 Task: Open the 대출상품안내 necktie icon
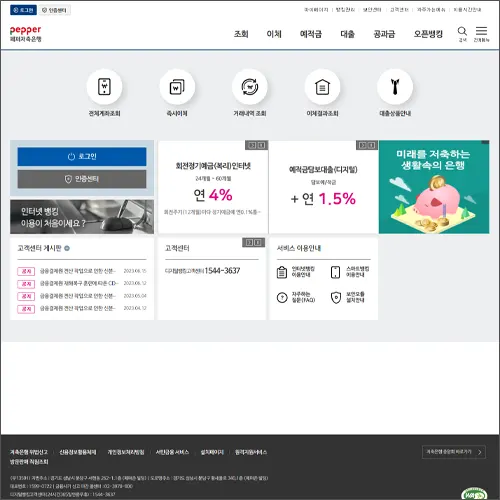point(395,87)
